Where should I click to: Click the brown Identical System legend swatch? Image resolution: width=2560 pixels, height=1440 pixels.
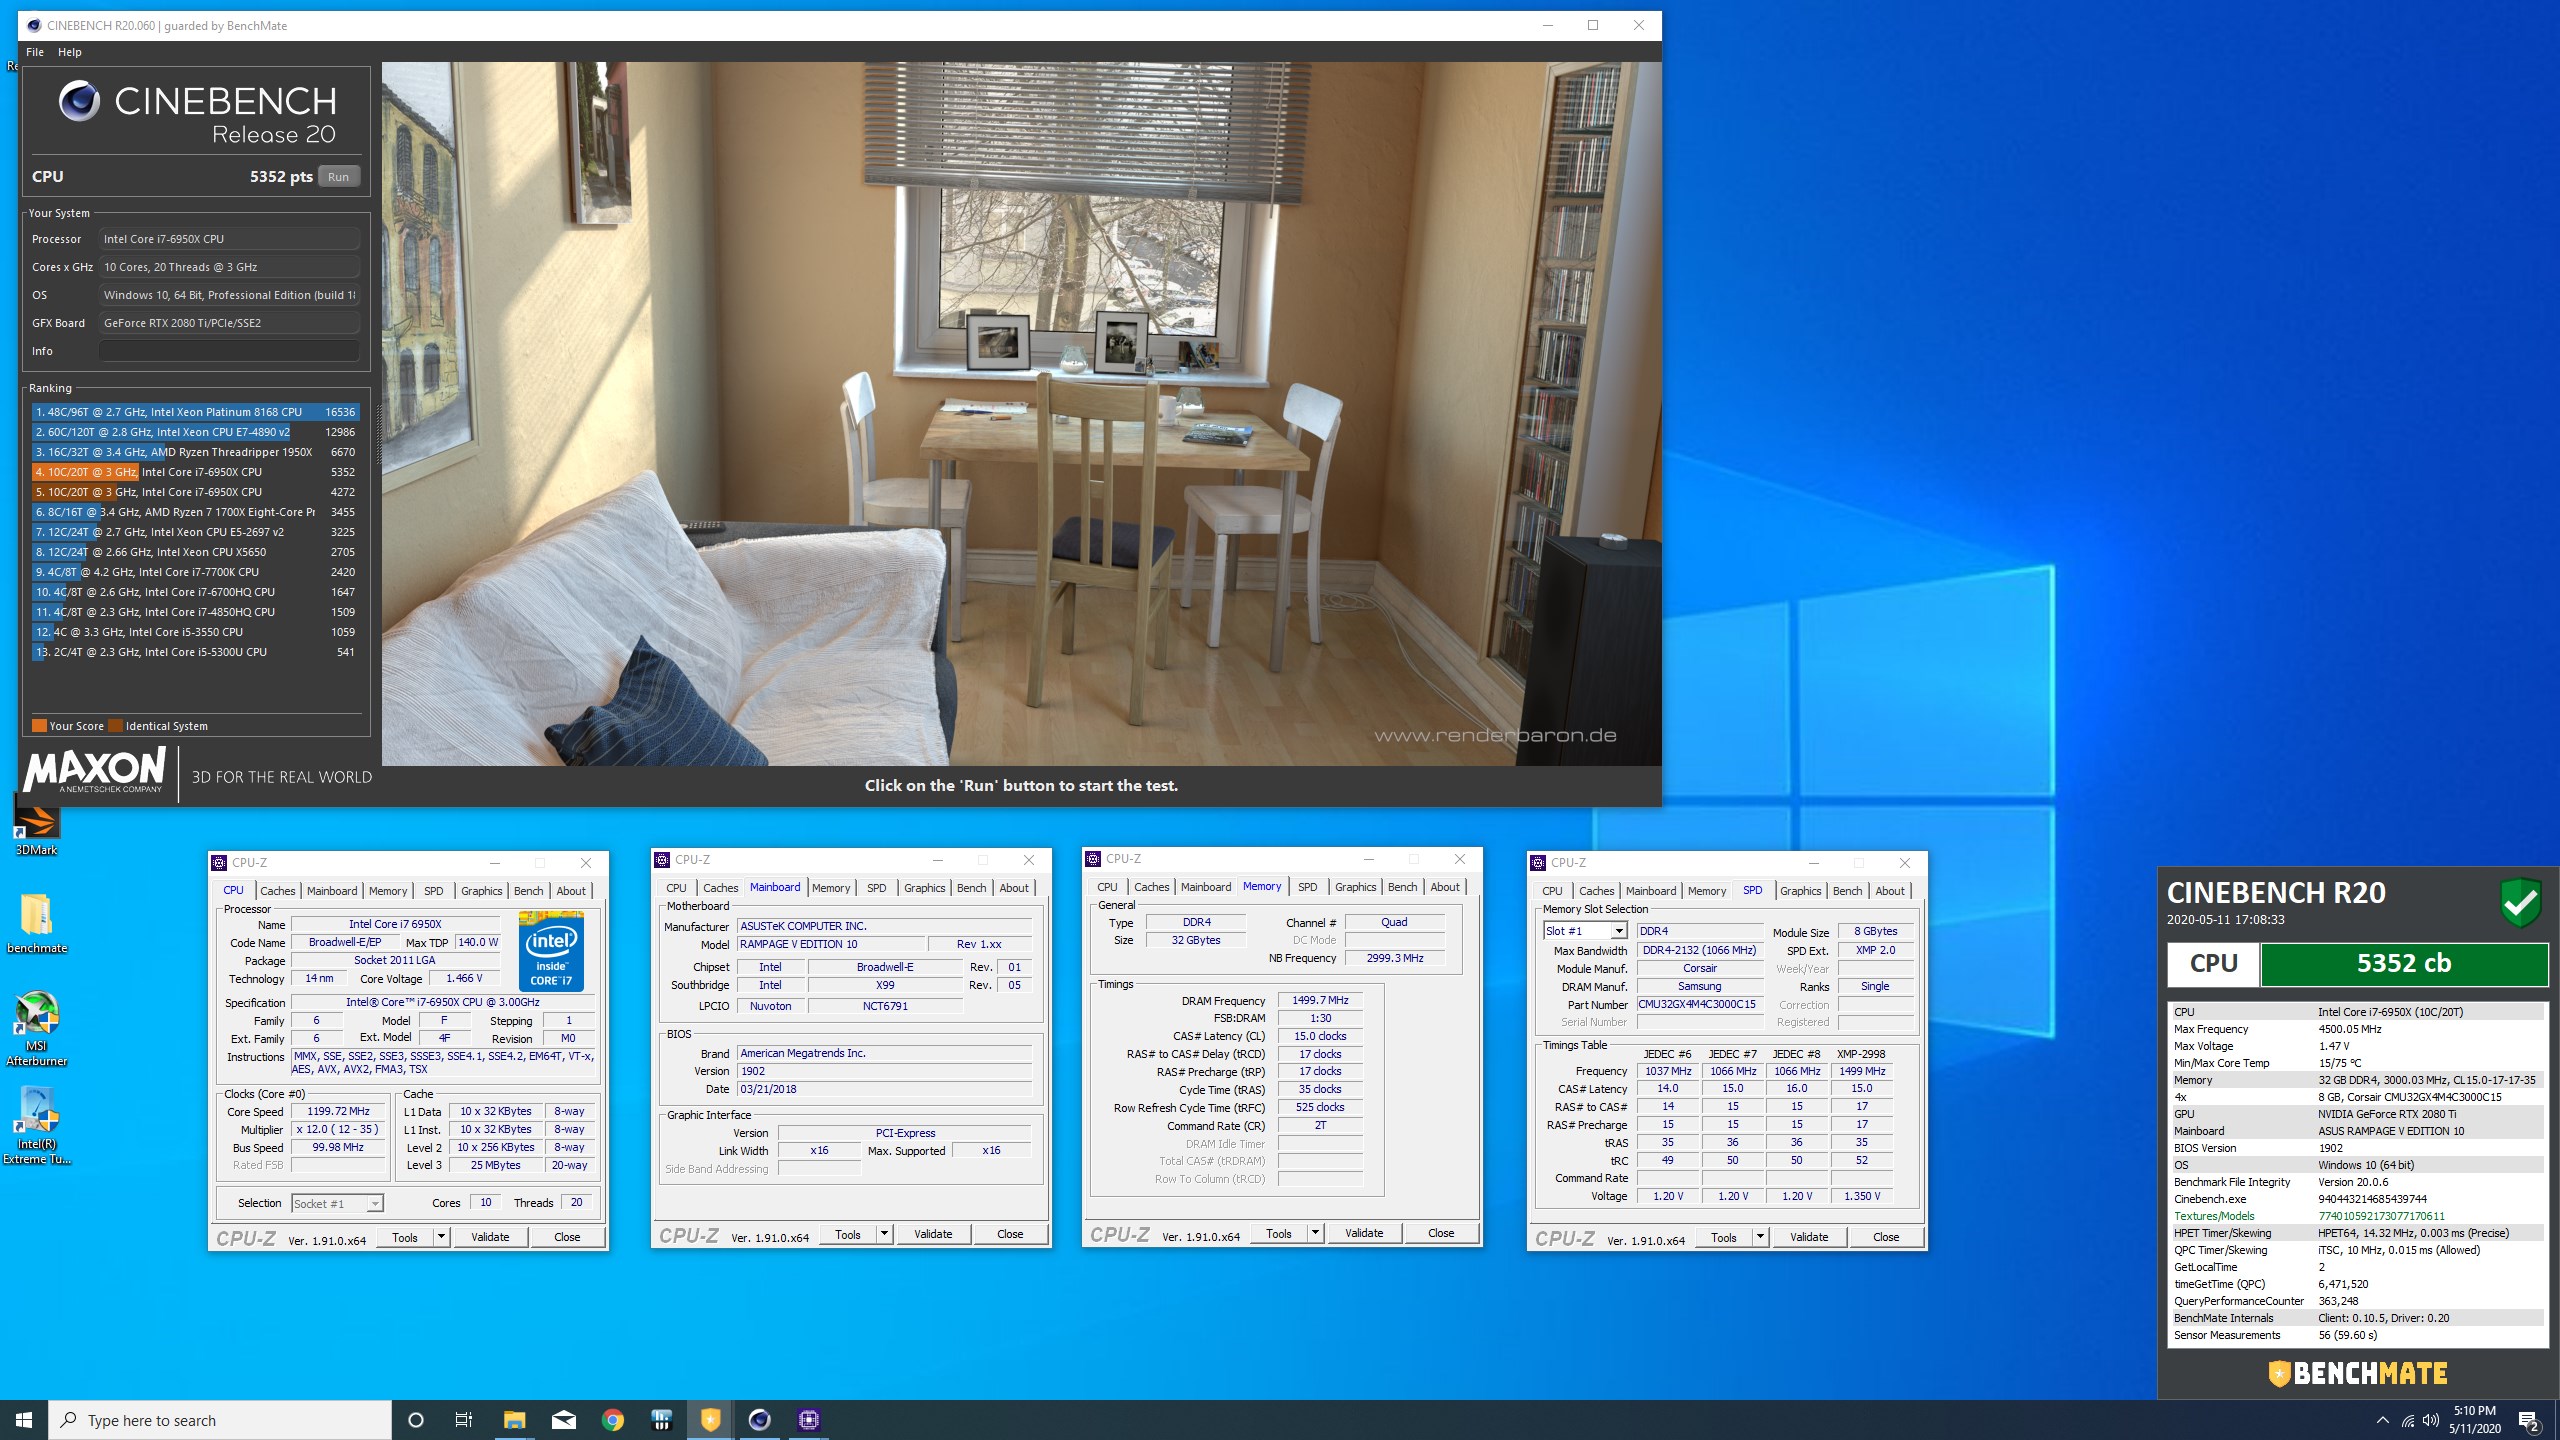tap(115, 726)
